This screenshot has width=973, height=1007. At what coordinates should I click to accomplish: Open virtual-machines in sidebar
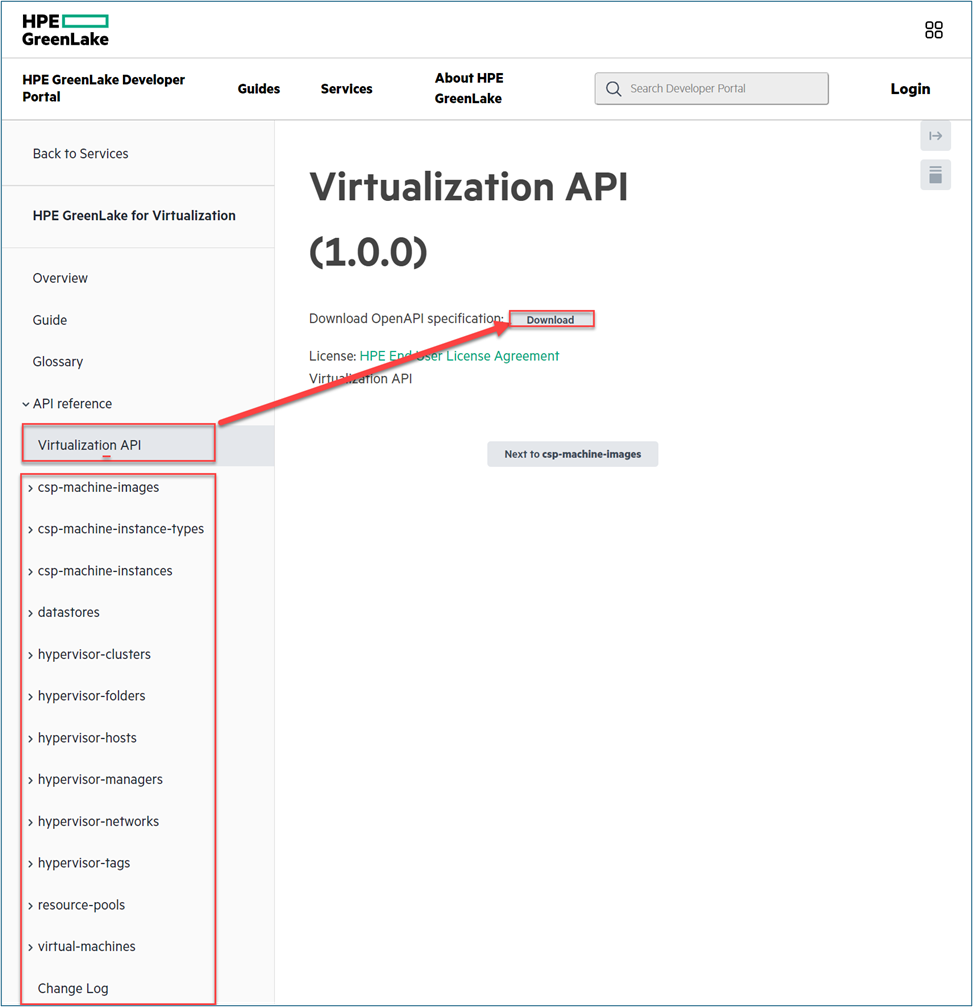pos(87,947)
